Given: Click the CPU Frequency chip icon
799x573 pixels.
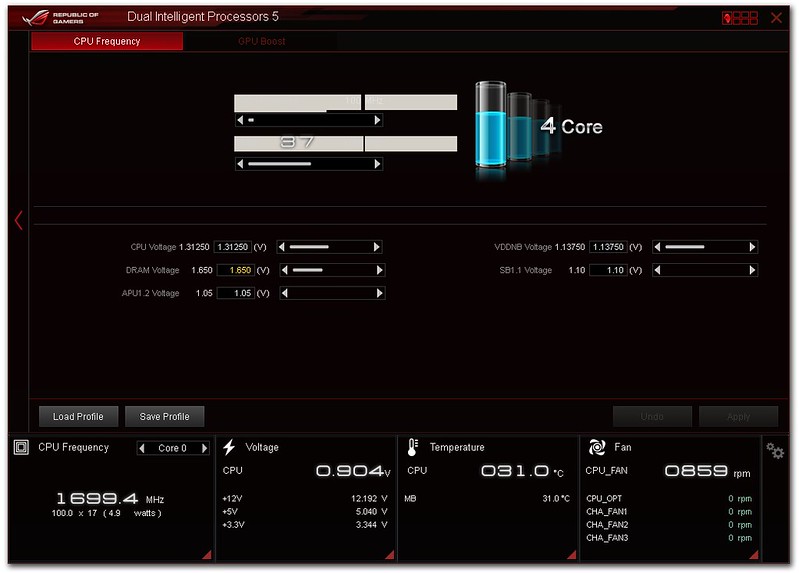Looking at the screenshot, I should click(x=21, y=448).
